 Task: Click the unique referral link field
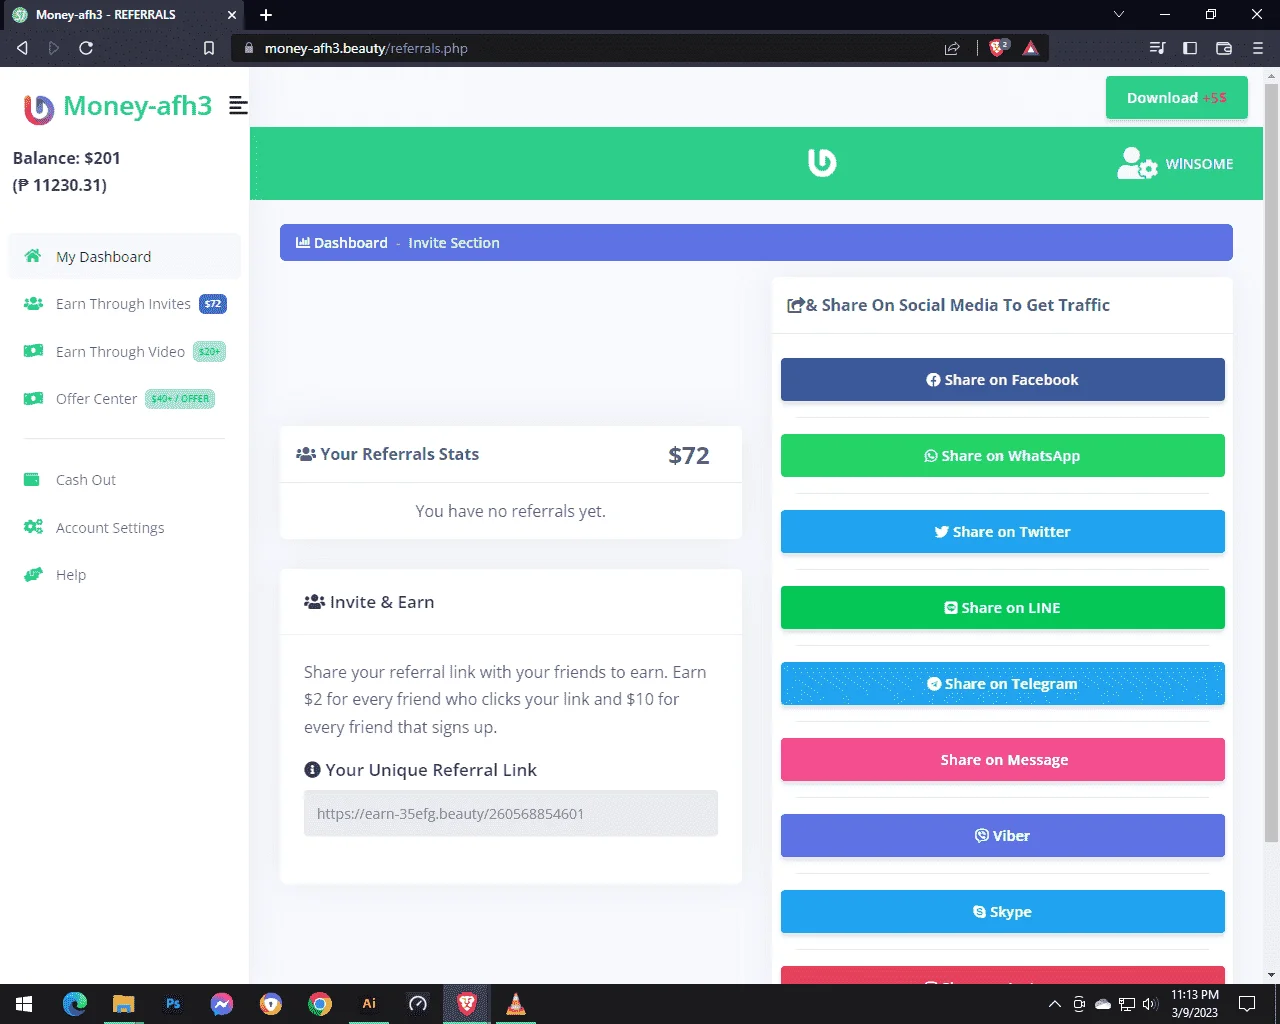[x=511, y=814]
